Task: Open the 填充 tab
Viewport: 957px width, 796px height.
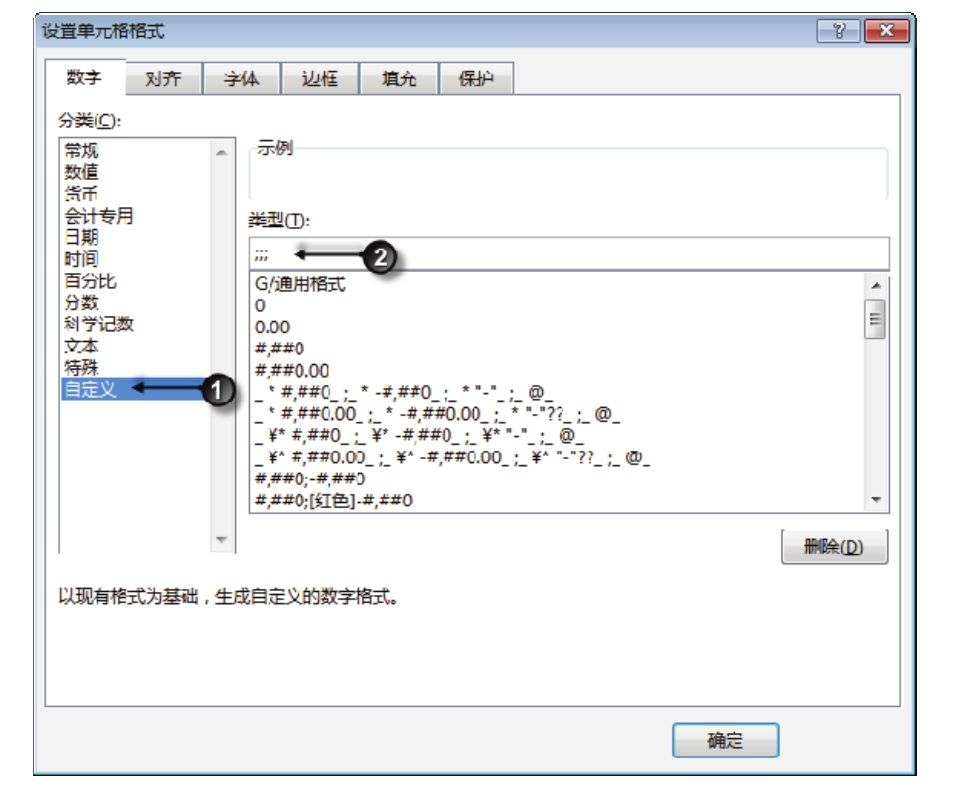Action: (397, 81)
